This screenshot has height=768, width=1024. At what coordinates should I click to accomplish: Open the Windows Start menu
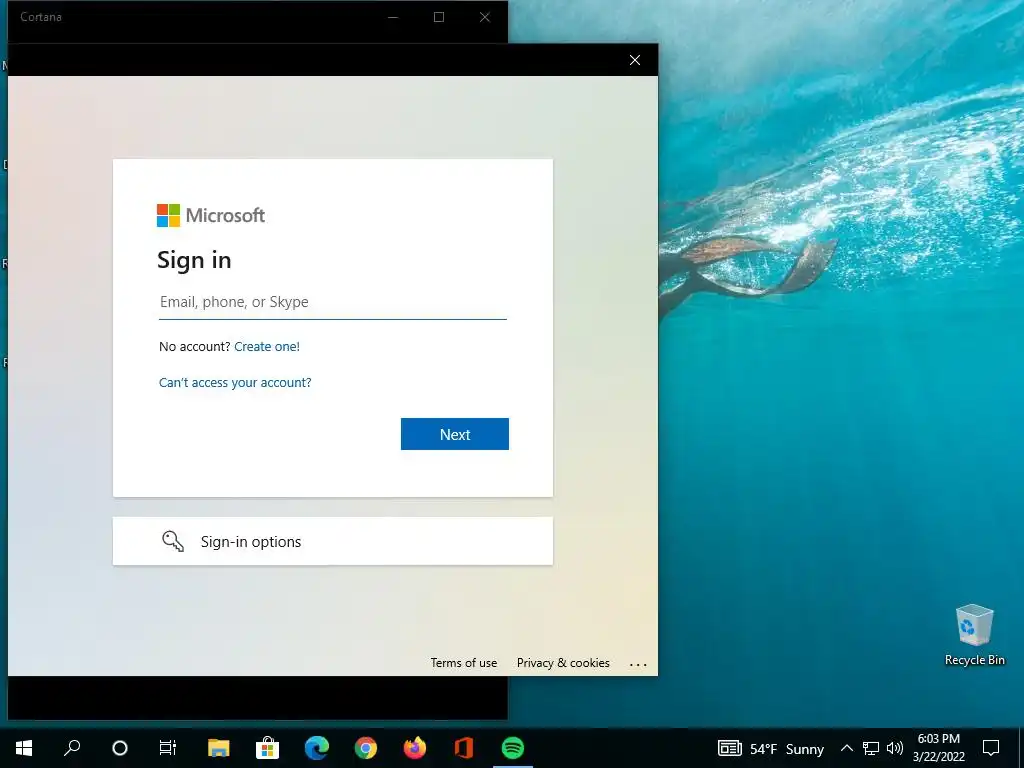point(24,748)
